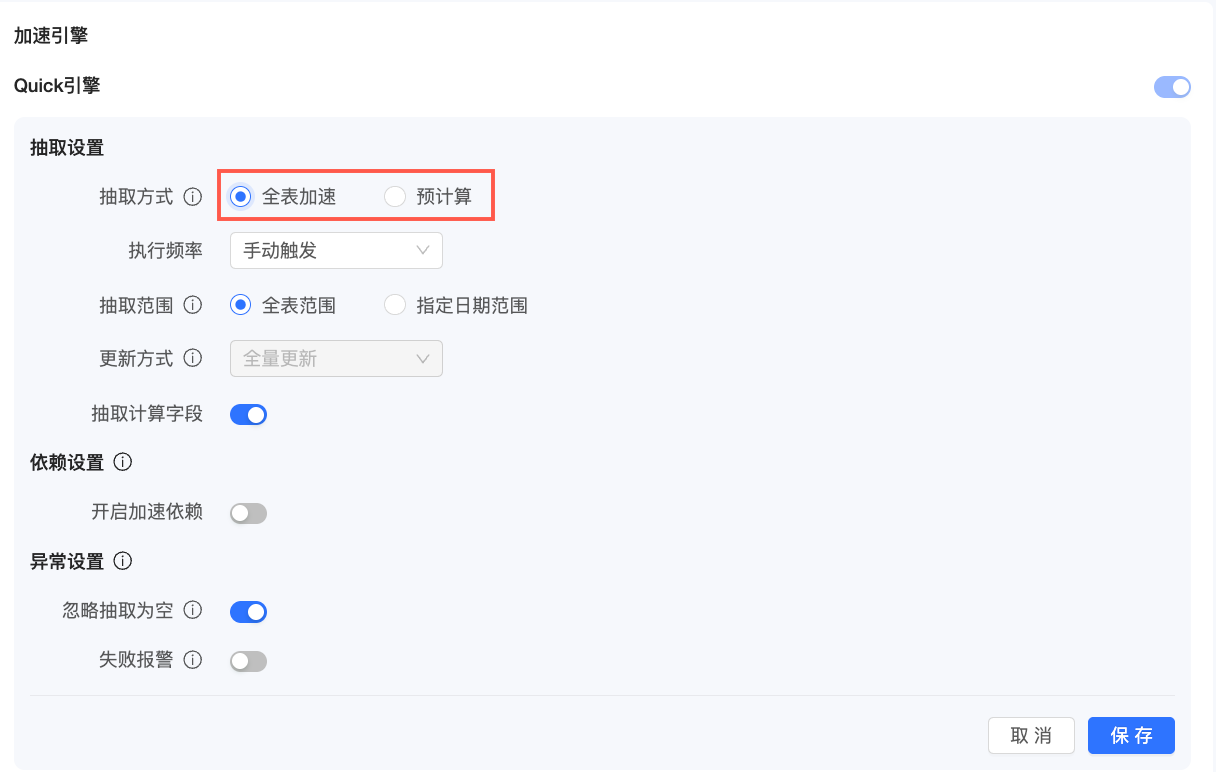Disable the 忽略抽取为空 switch
Viewport: 1216px width, 772px height.
coord(248,611)
